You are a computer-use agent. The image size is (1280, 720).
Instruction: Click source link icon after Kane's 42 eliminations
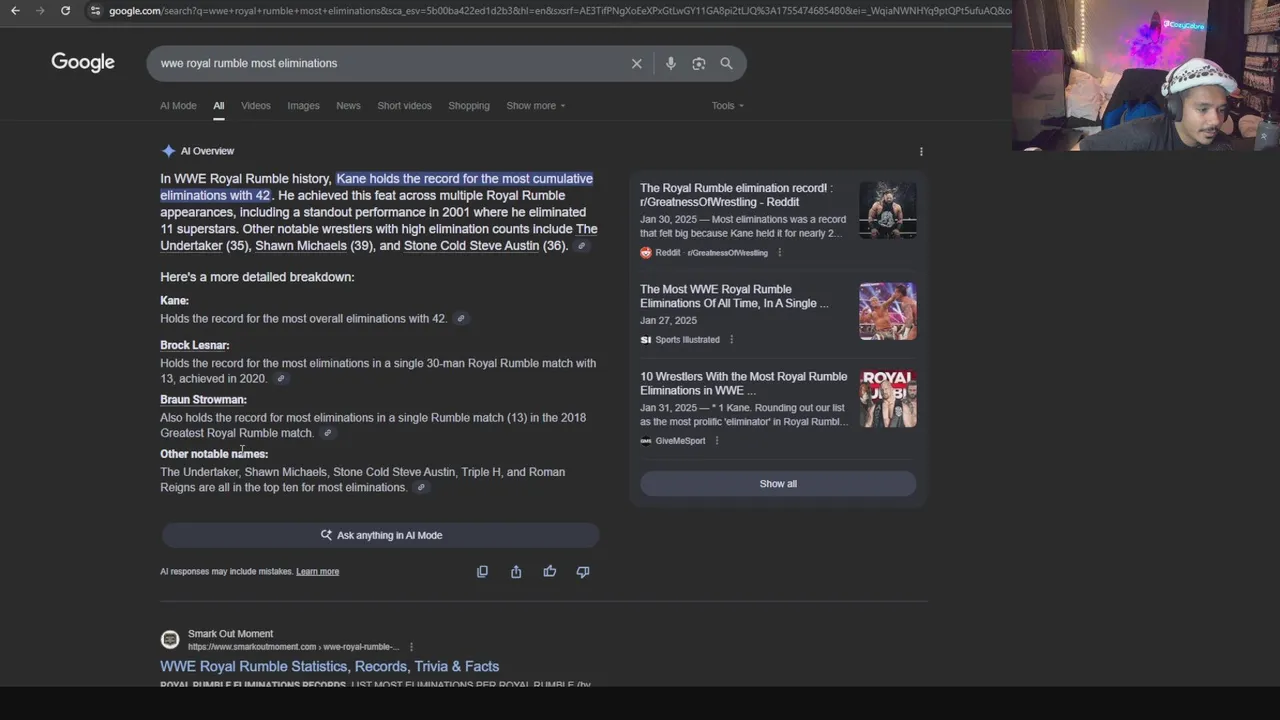point(460,319)
